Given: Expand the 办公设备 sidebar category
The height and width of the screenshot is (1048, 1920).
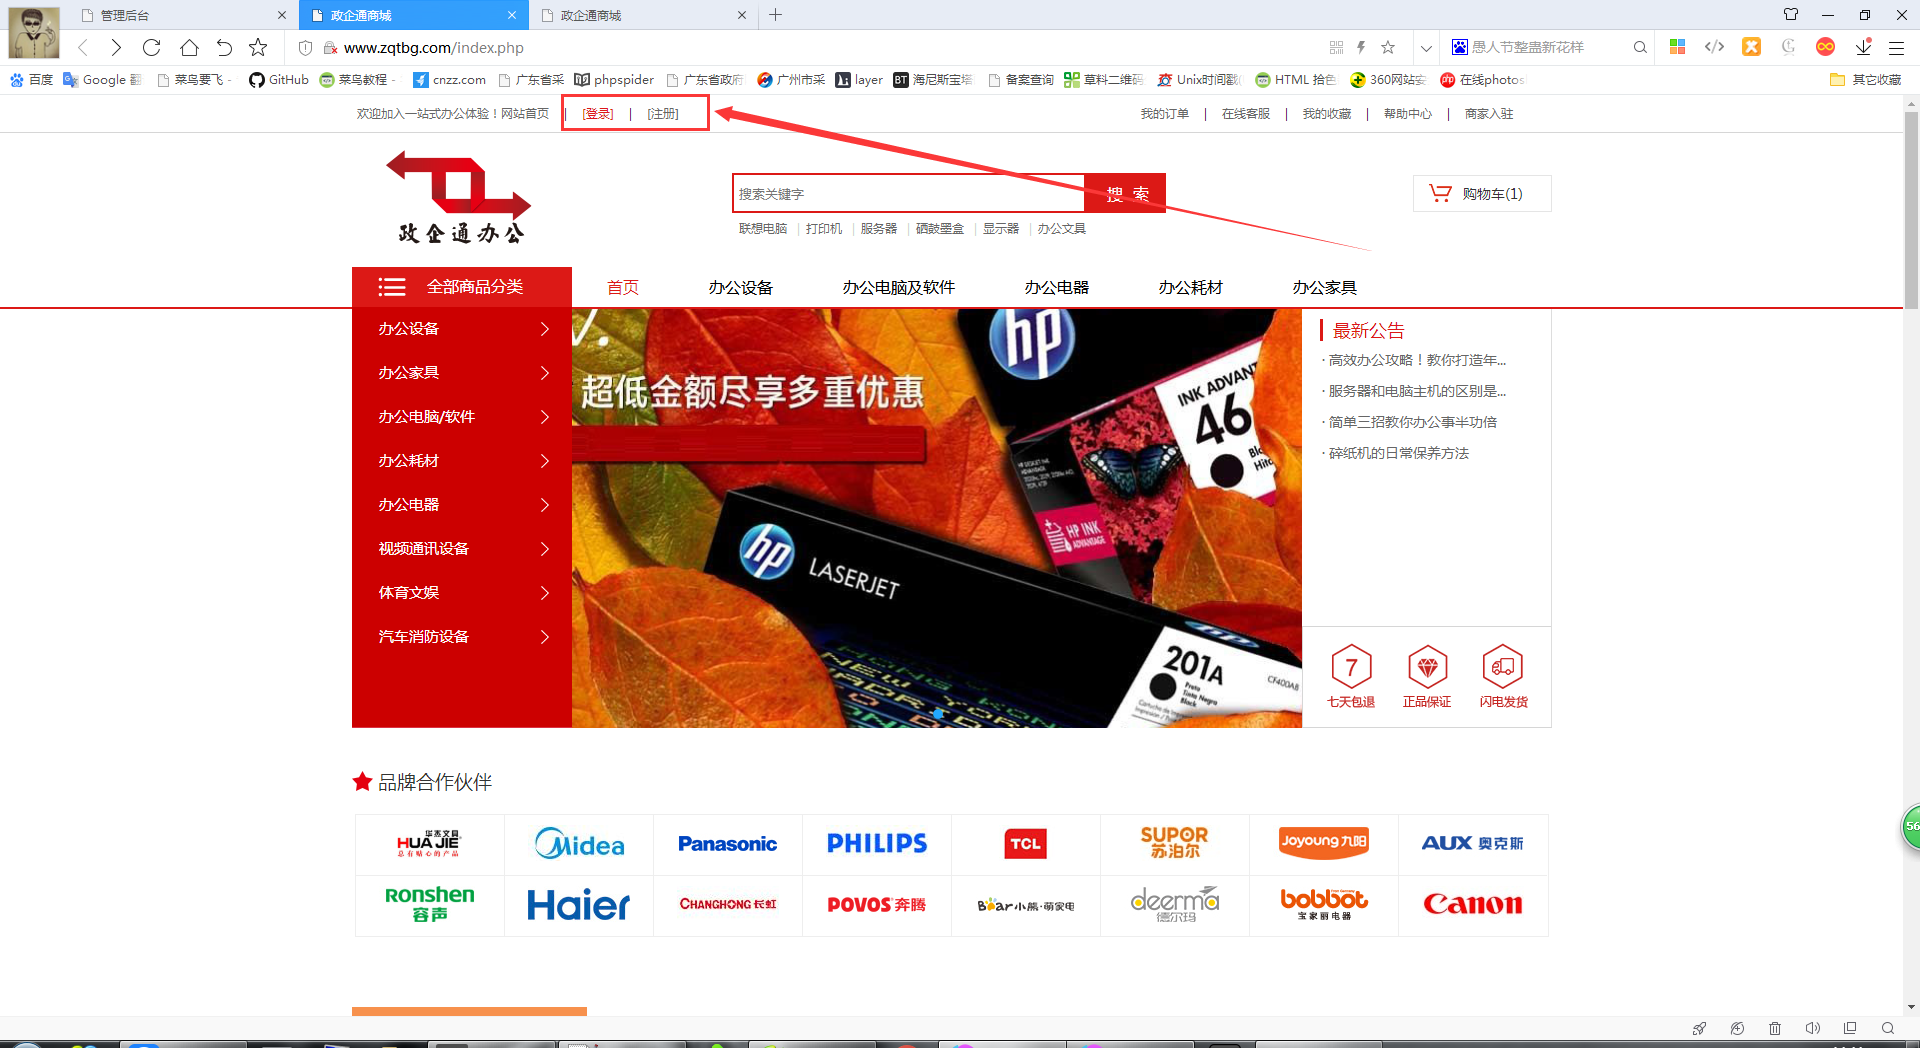Looking at the screenshot, I should tap(461, 329).
